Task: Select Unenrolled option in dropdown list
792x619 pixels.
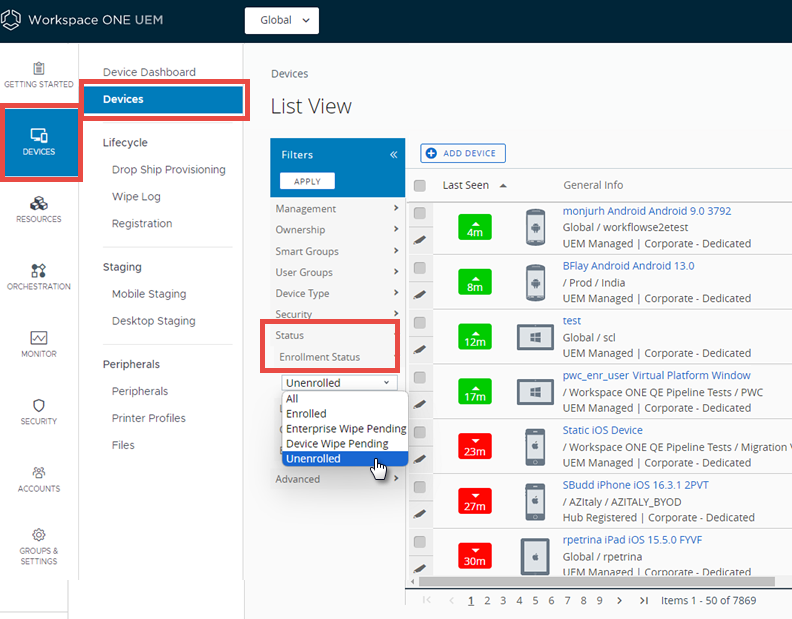Action: [x=344, y=458]
